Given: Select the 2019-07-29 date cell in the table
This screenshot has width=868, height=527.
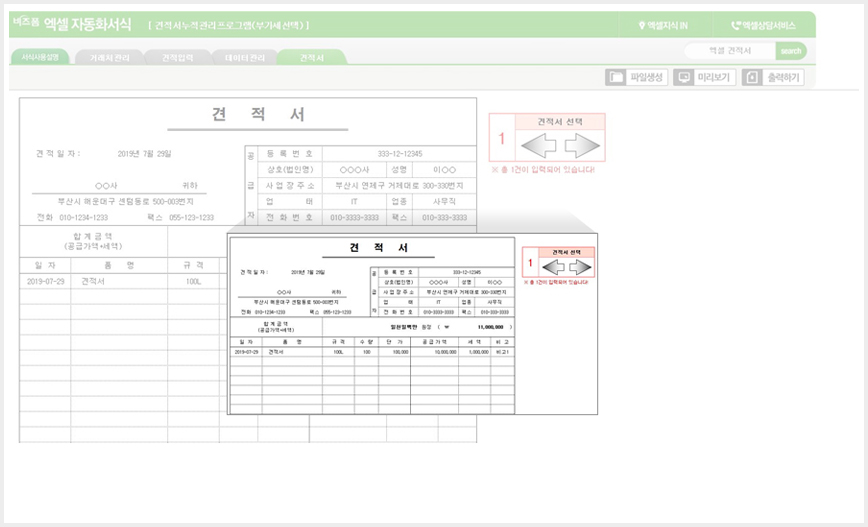Looking at the screenshot, I should click(x=45, y=281).
